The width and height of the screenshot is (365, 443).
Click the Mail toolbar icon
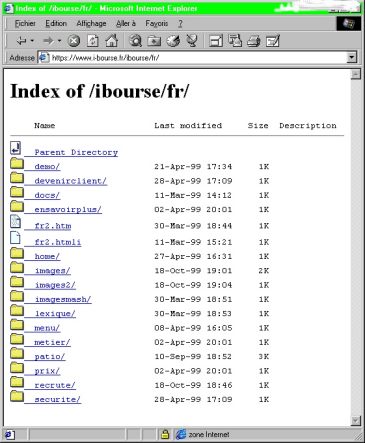tap(235, 41)
